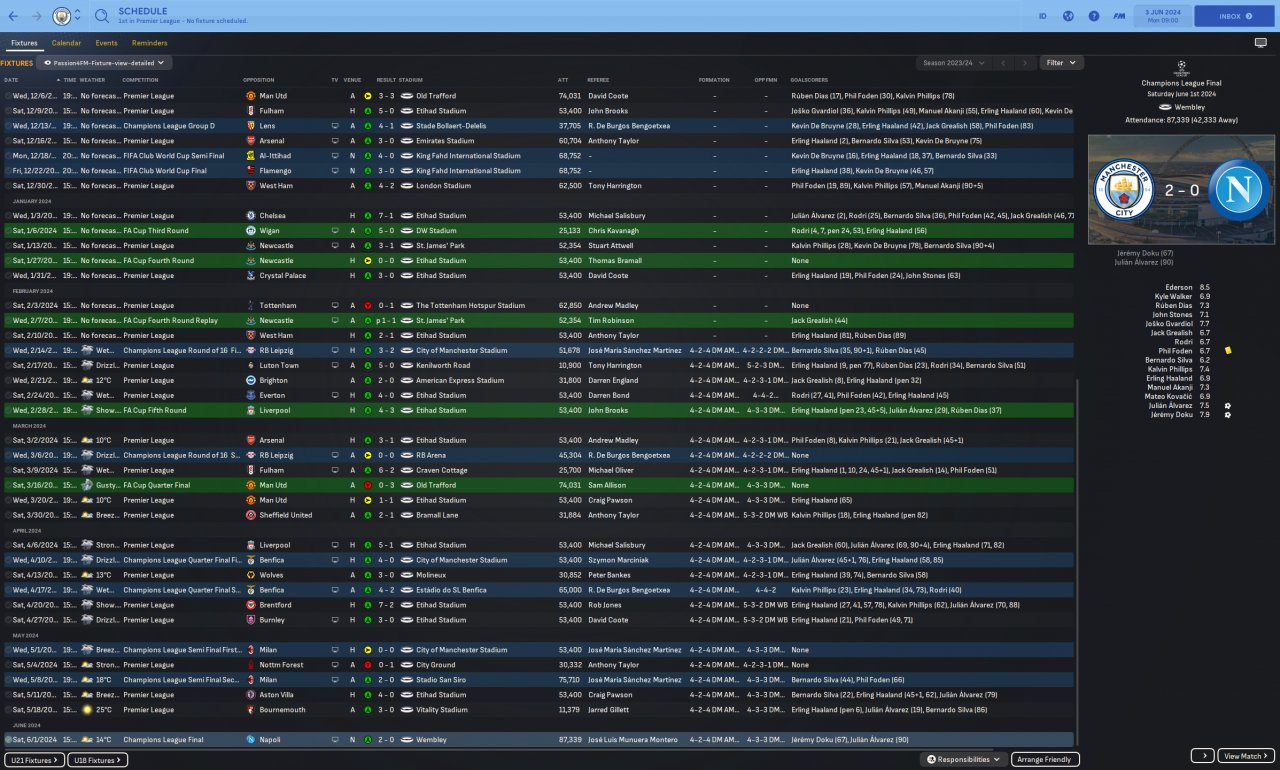This screenshot has height=770, width=1280.
Task: Switch to the Events tab
Action: pos(106,43)
